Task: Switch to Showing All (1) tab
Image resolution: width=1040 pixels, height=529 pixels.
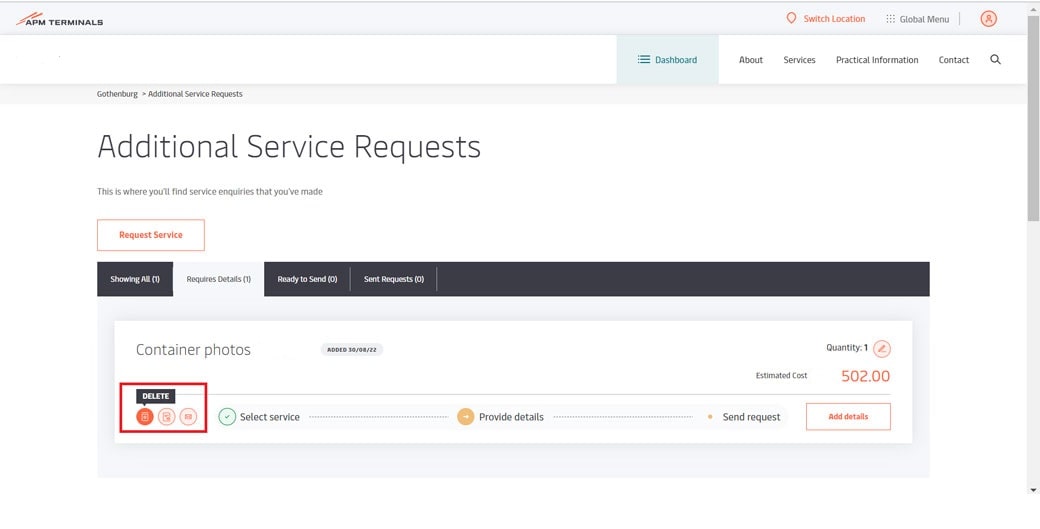Action: (135, 279)
